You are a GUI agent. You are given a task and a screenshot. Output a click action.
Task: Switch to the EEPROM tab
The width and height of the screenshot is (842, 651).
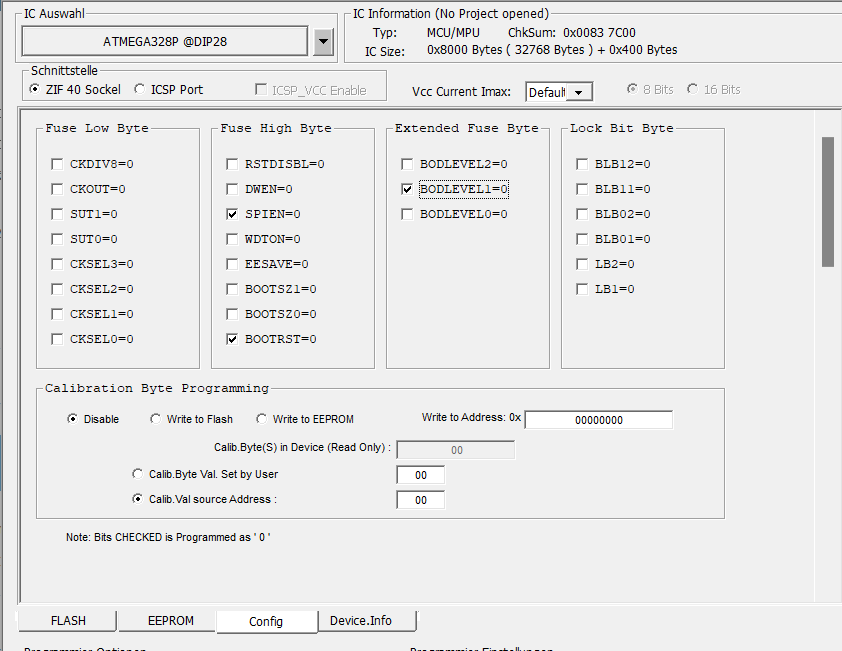[x=170, y=620]
